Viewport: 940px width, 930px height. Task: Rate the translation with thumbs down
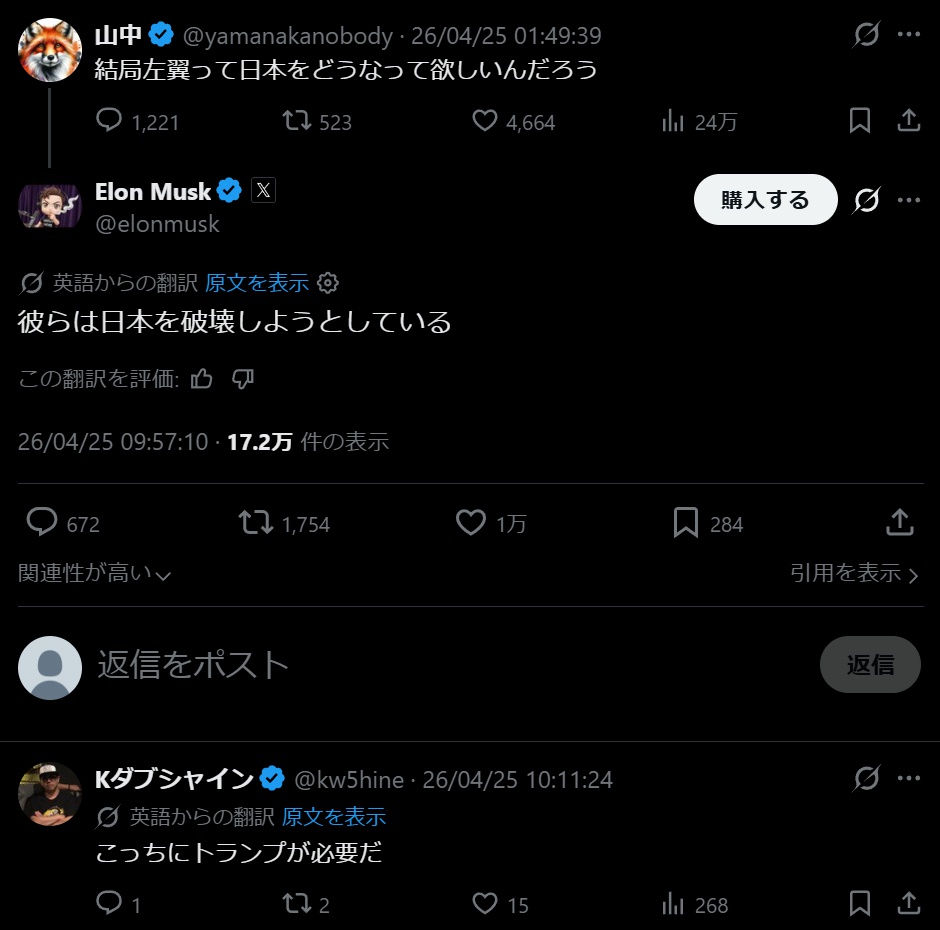[x=243, y=379]
